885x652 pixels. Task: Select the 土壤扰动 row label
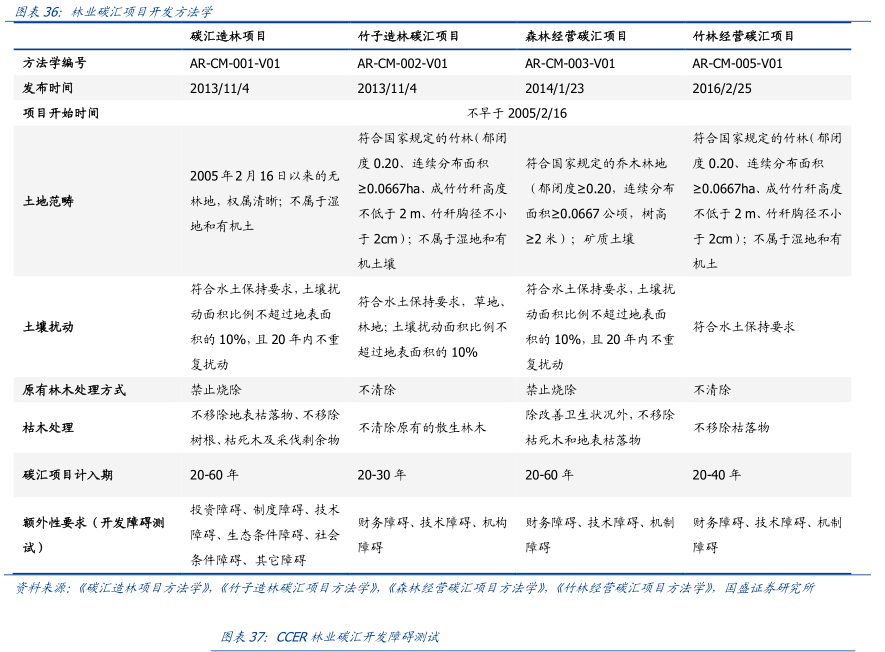(48, 327)
